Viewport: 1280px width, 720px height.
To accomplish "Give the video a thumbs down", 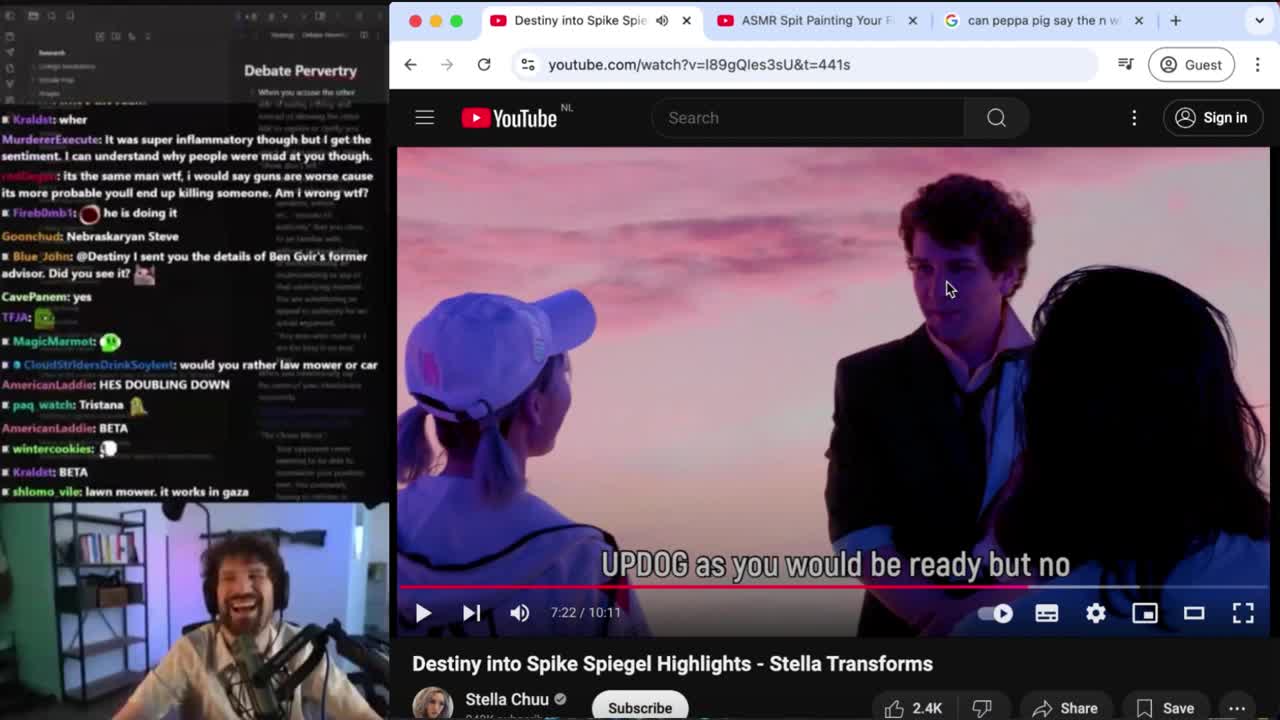I will (x=984, y=707).
